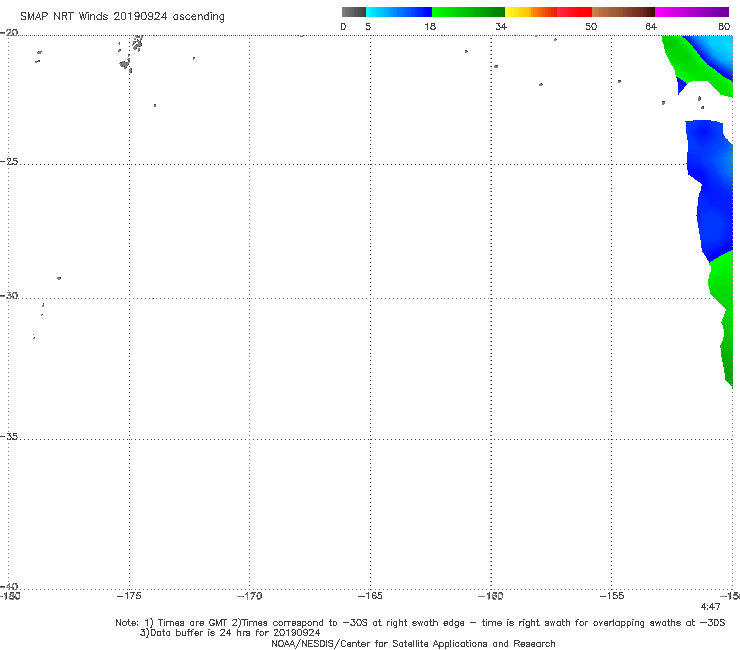
Task: Click the yellow-orange segment after 34 on color bar
Action: pyautogui.click(x=530, y=12)
